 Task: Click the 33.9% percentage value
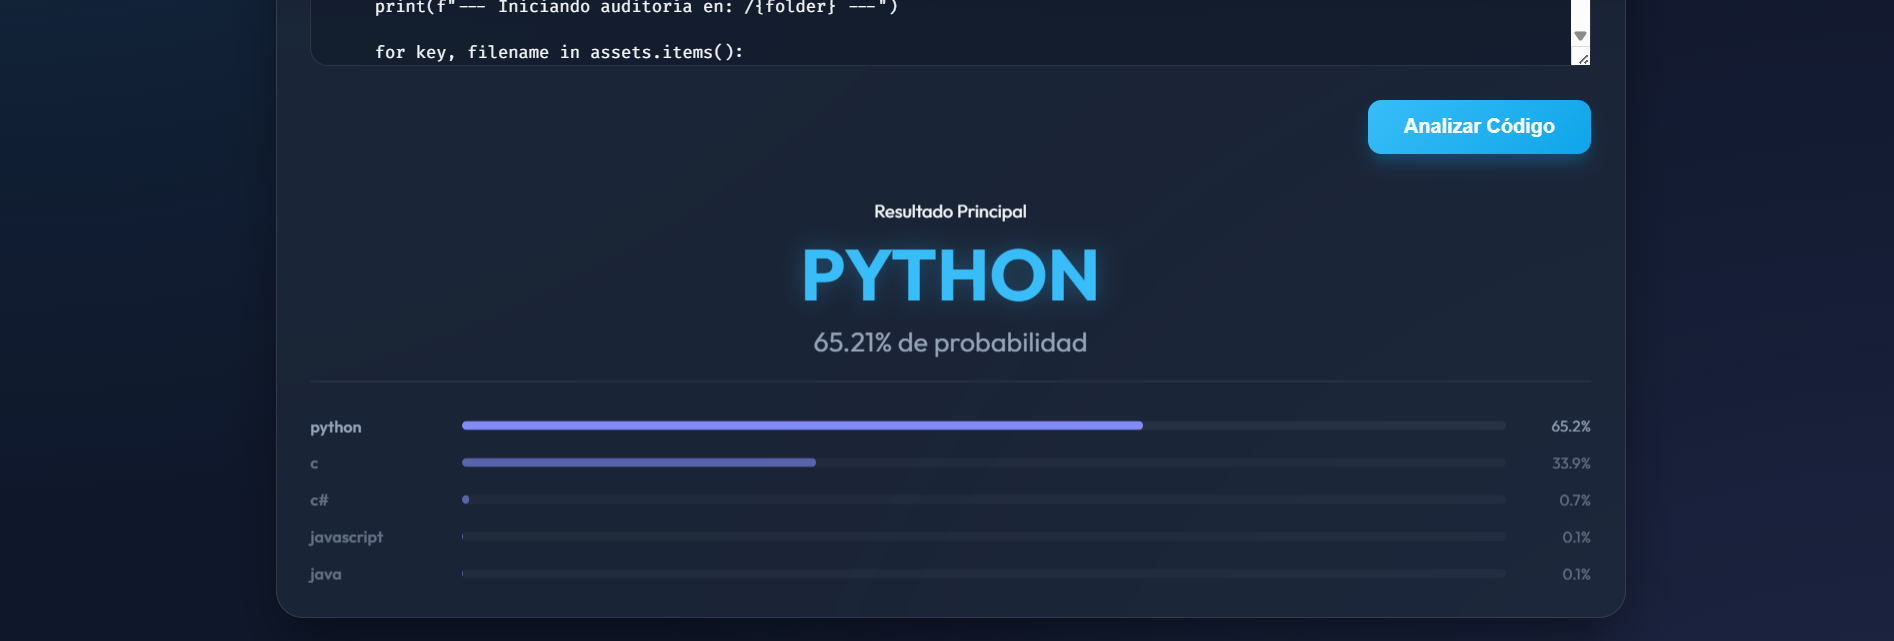pyautogui.click(x=1570, y=463)
